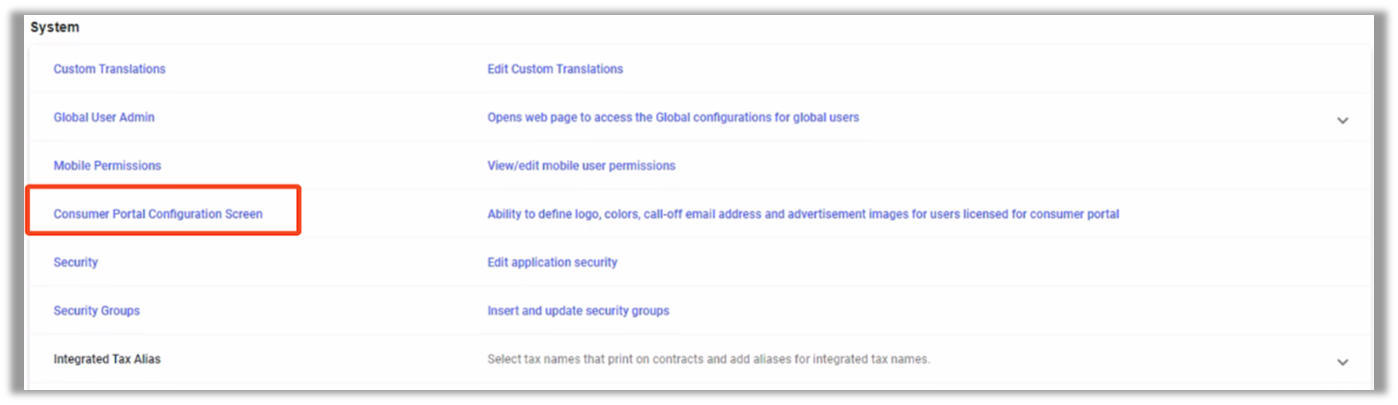The height and width of the screenshot is (405, 1398).
Task: Expand the Global User Admin row chevron
Action: tap(1342, 120)
